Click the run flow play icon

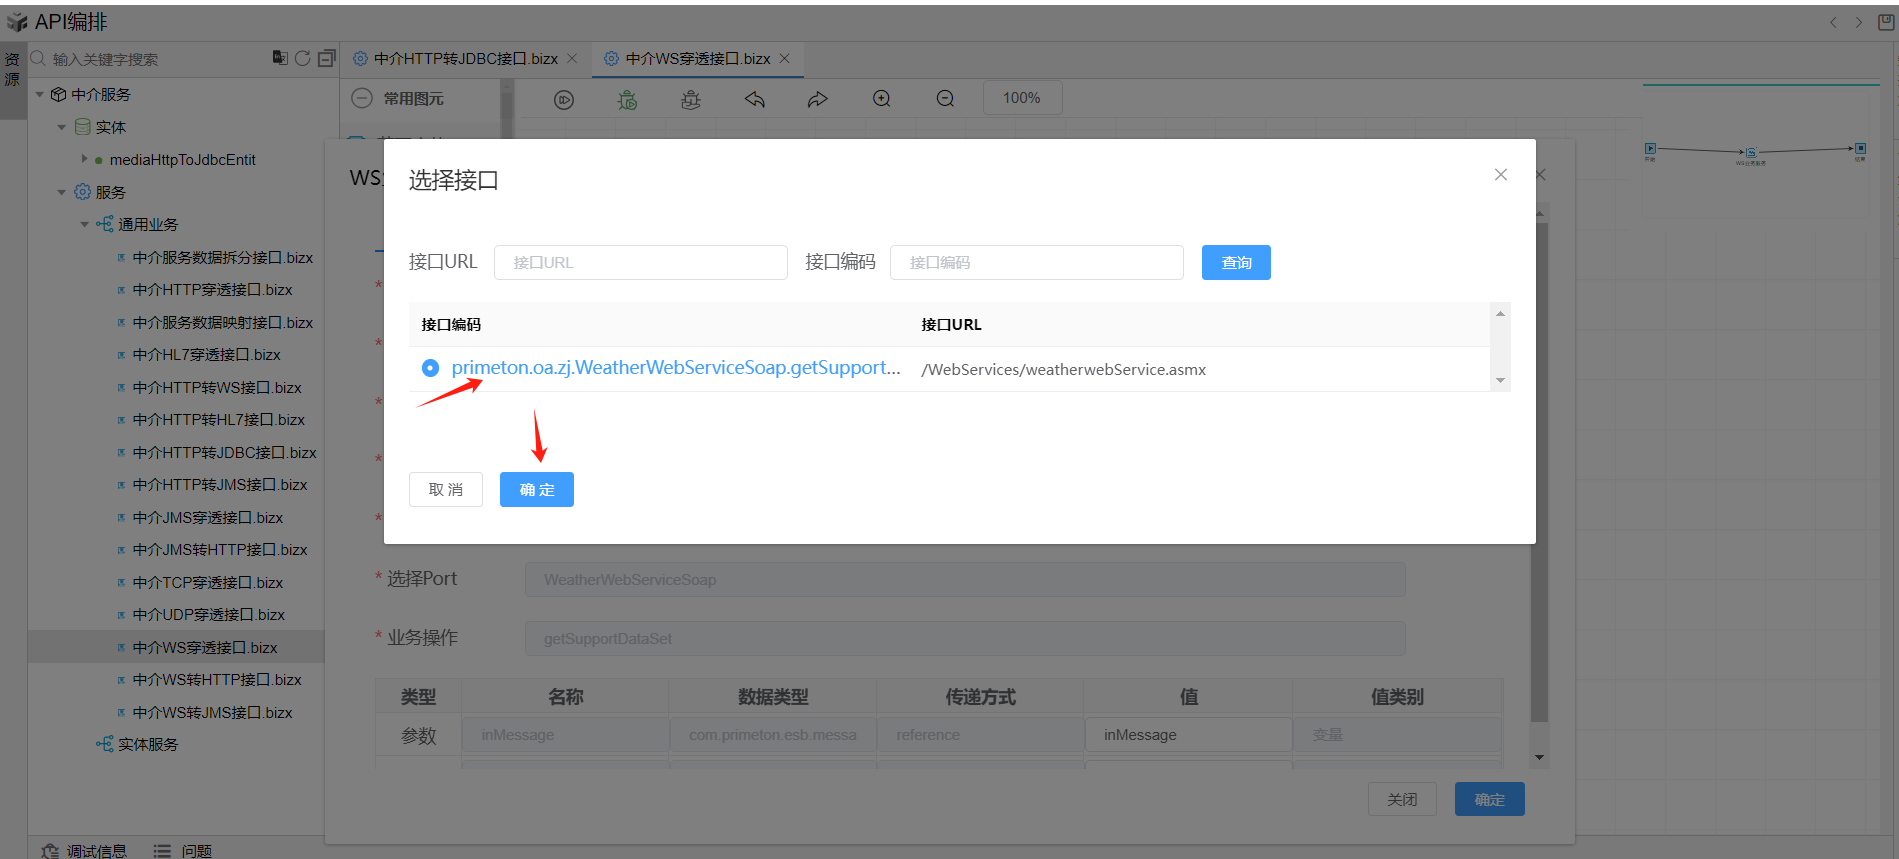tap(564, 99)
